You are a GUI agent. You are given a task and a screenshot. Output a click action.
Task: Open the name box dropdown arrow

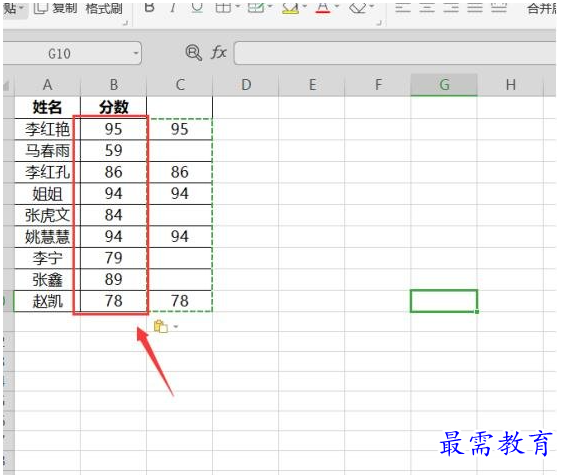click(x=136, y=53)
